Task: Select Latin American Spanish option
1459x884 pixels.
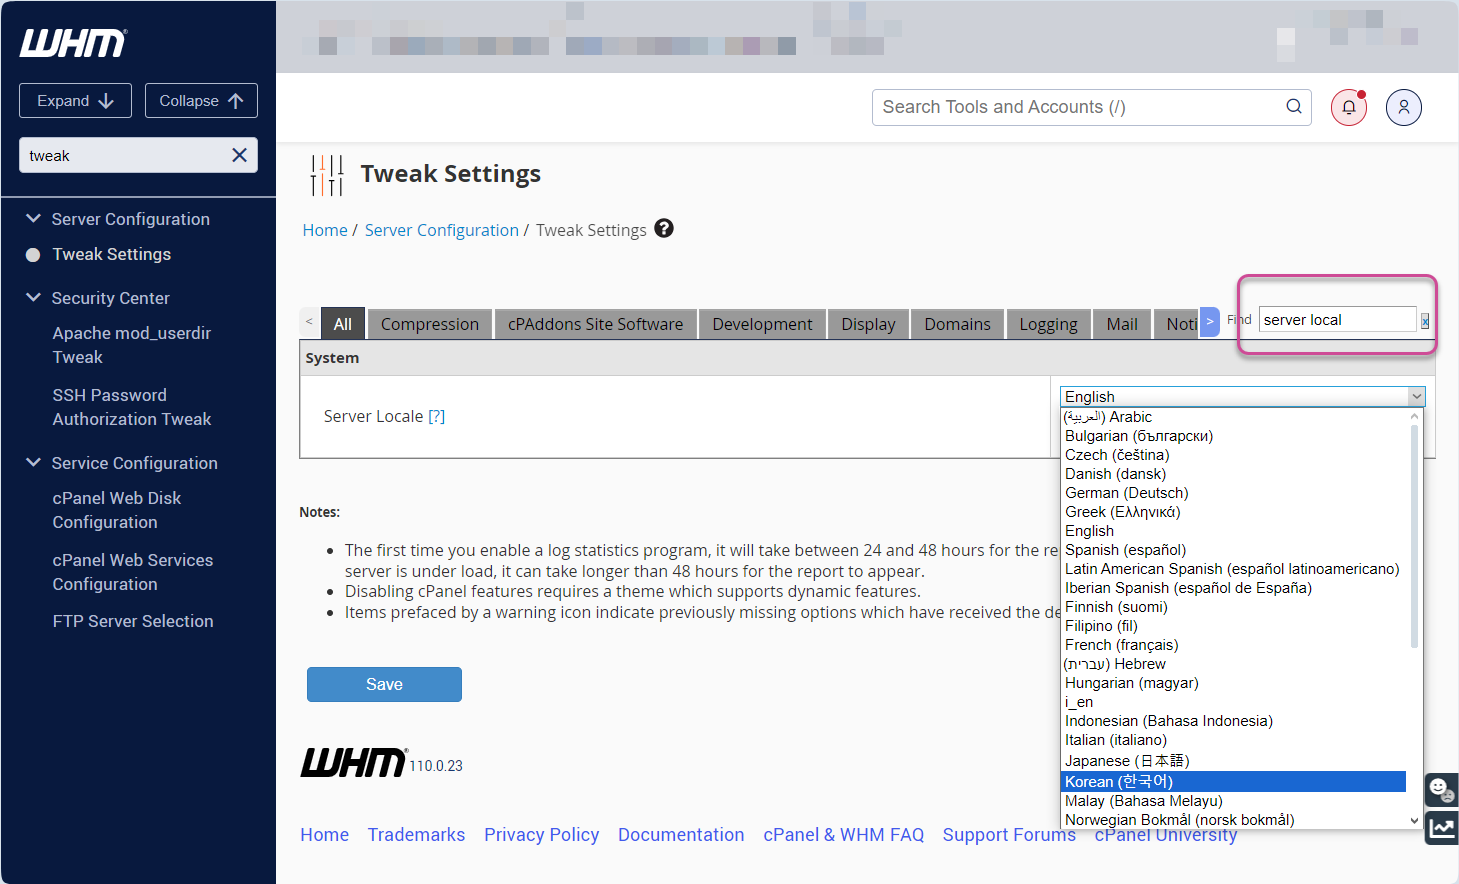Action: pos(1234,569)
